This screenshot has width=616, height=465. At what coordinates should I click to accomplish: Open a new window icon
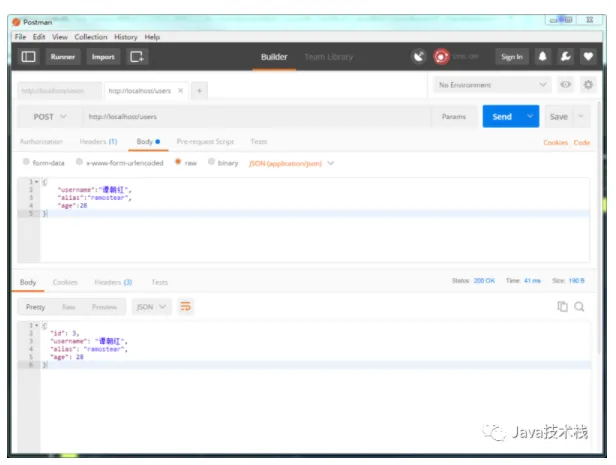pyautogui.click(x=137, y=57)
